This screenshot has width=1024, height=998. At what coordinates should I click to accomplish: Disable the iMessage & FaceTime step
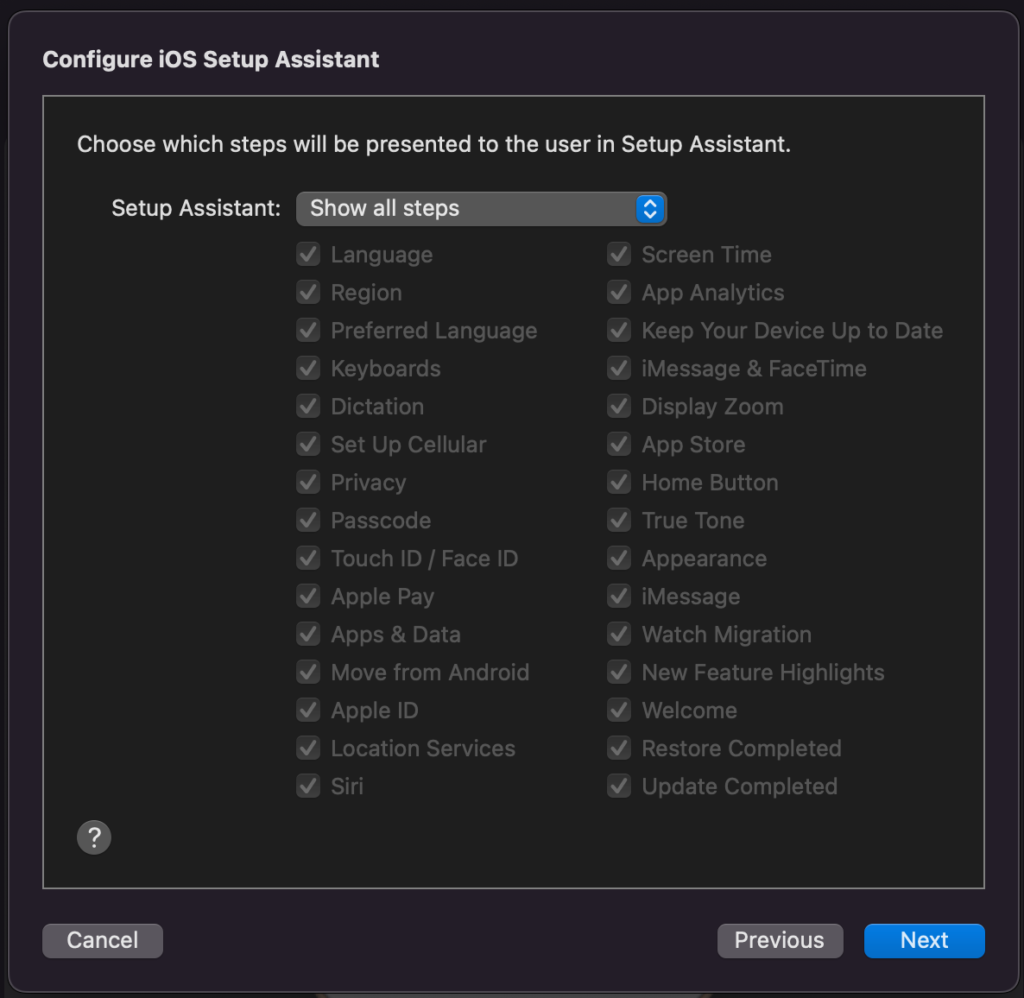pos(618,368)
